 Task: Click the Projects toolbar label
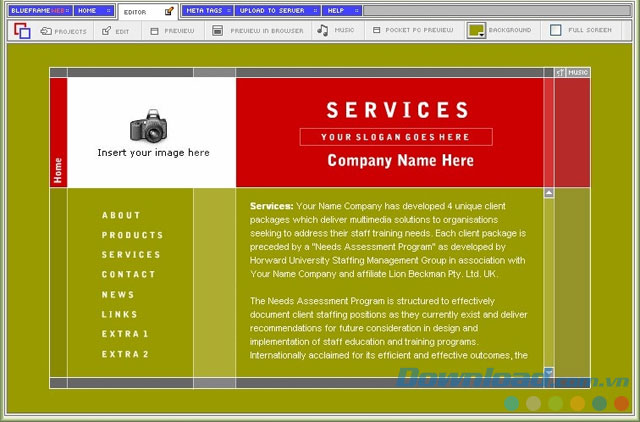pos(71,31)
